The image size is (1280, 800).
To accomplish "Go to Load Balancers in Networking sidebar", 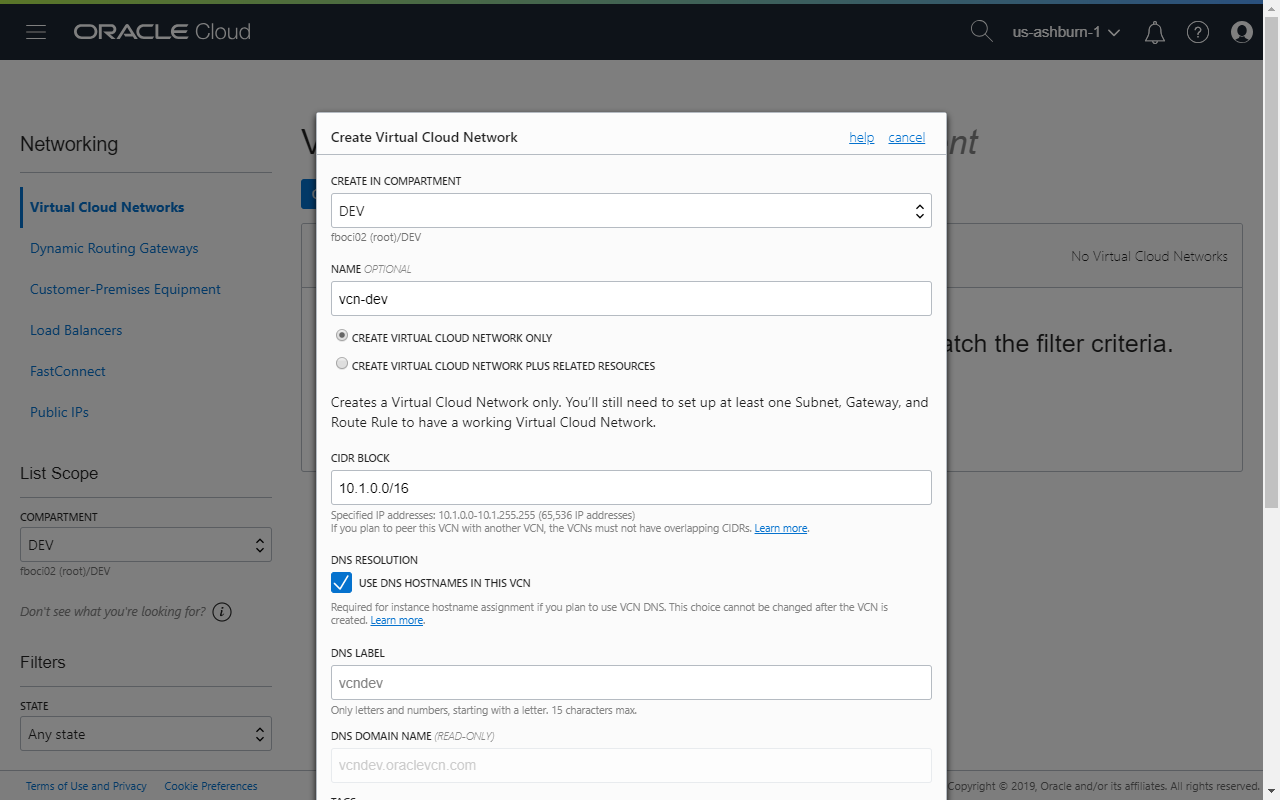I will (76, 330).
